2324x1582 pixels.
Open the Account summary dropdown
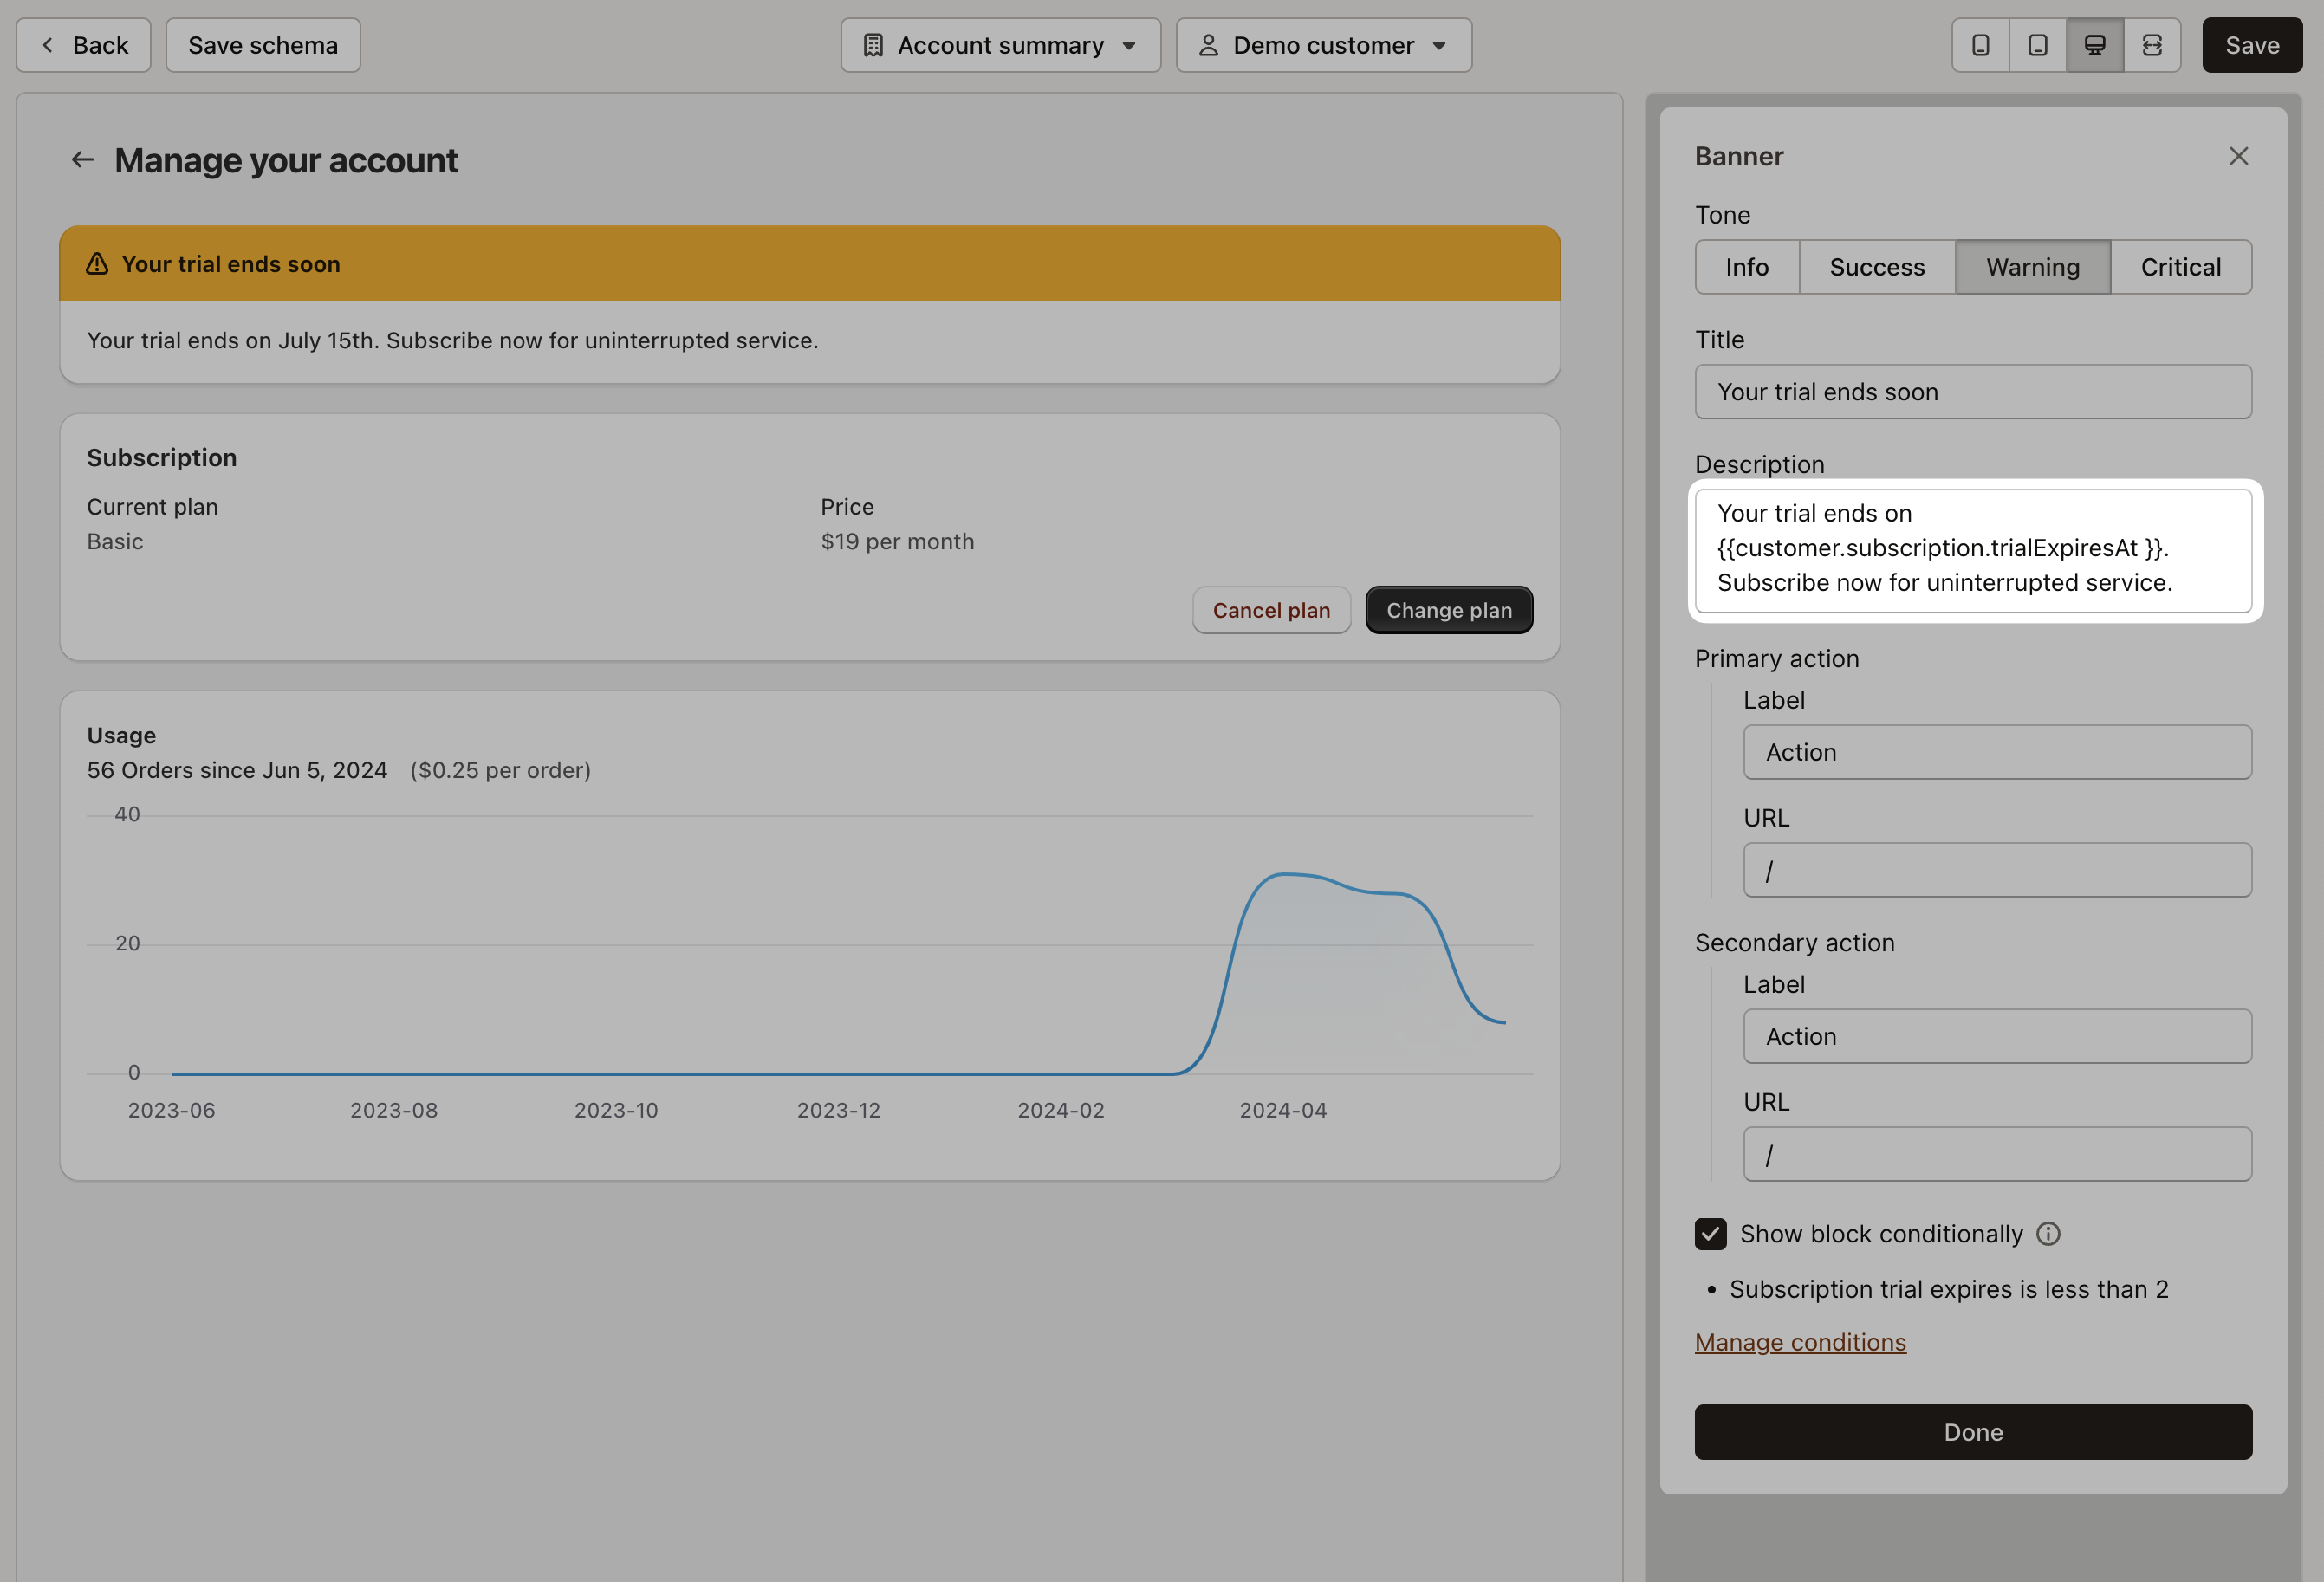(x=999, y=45)
